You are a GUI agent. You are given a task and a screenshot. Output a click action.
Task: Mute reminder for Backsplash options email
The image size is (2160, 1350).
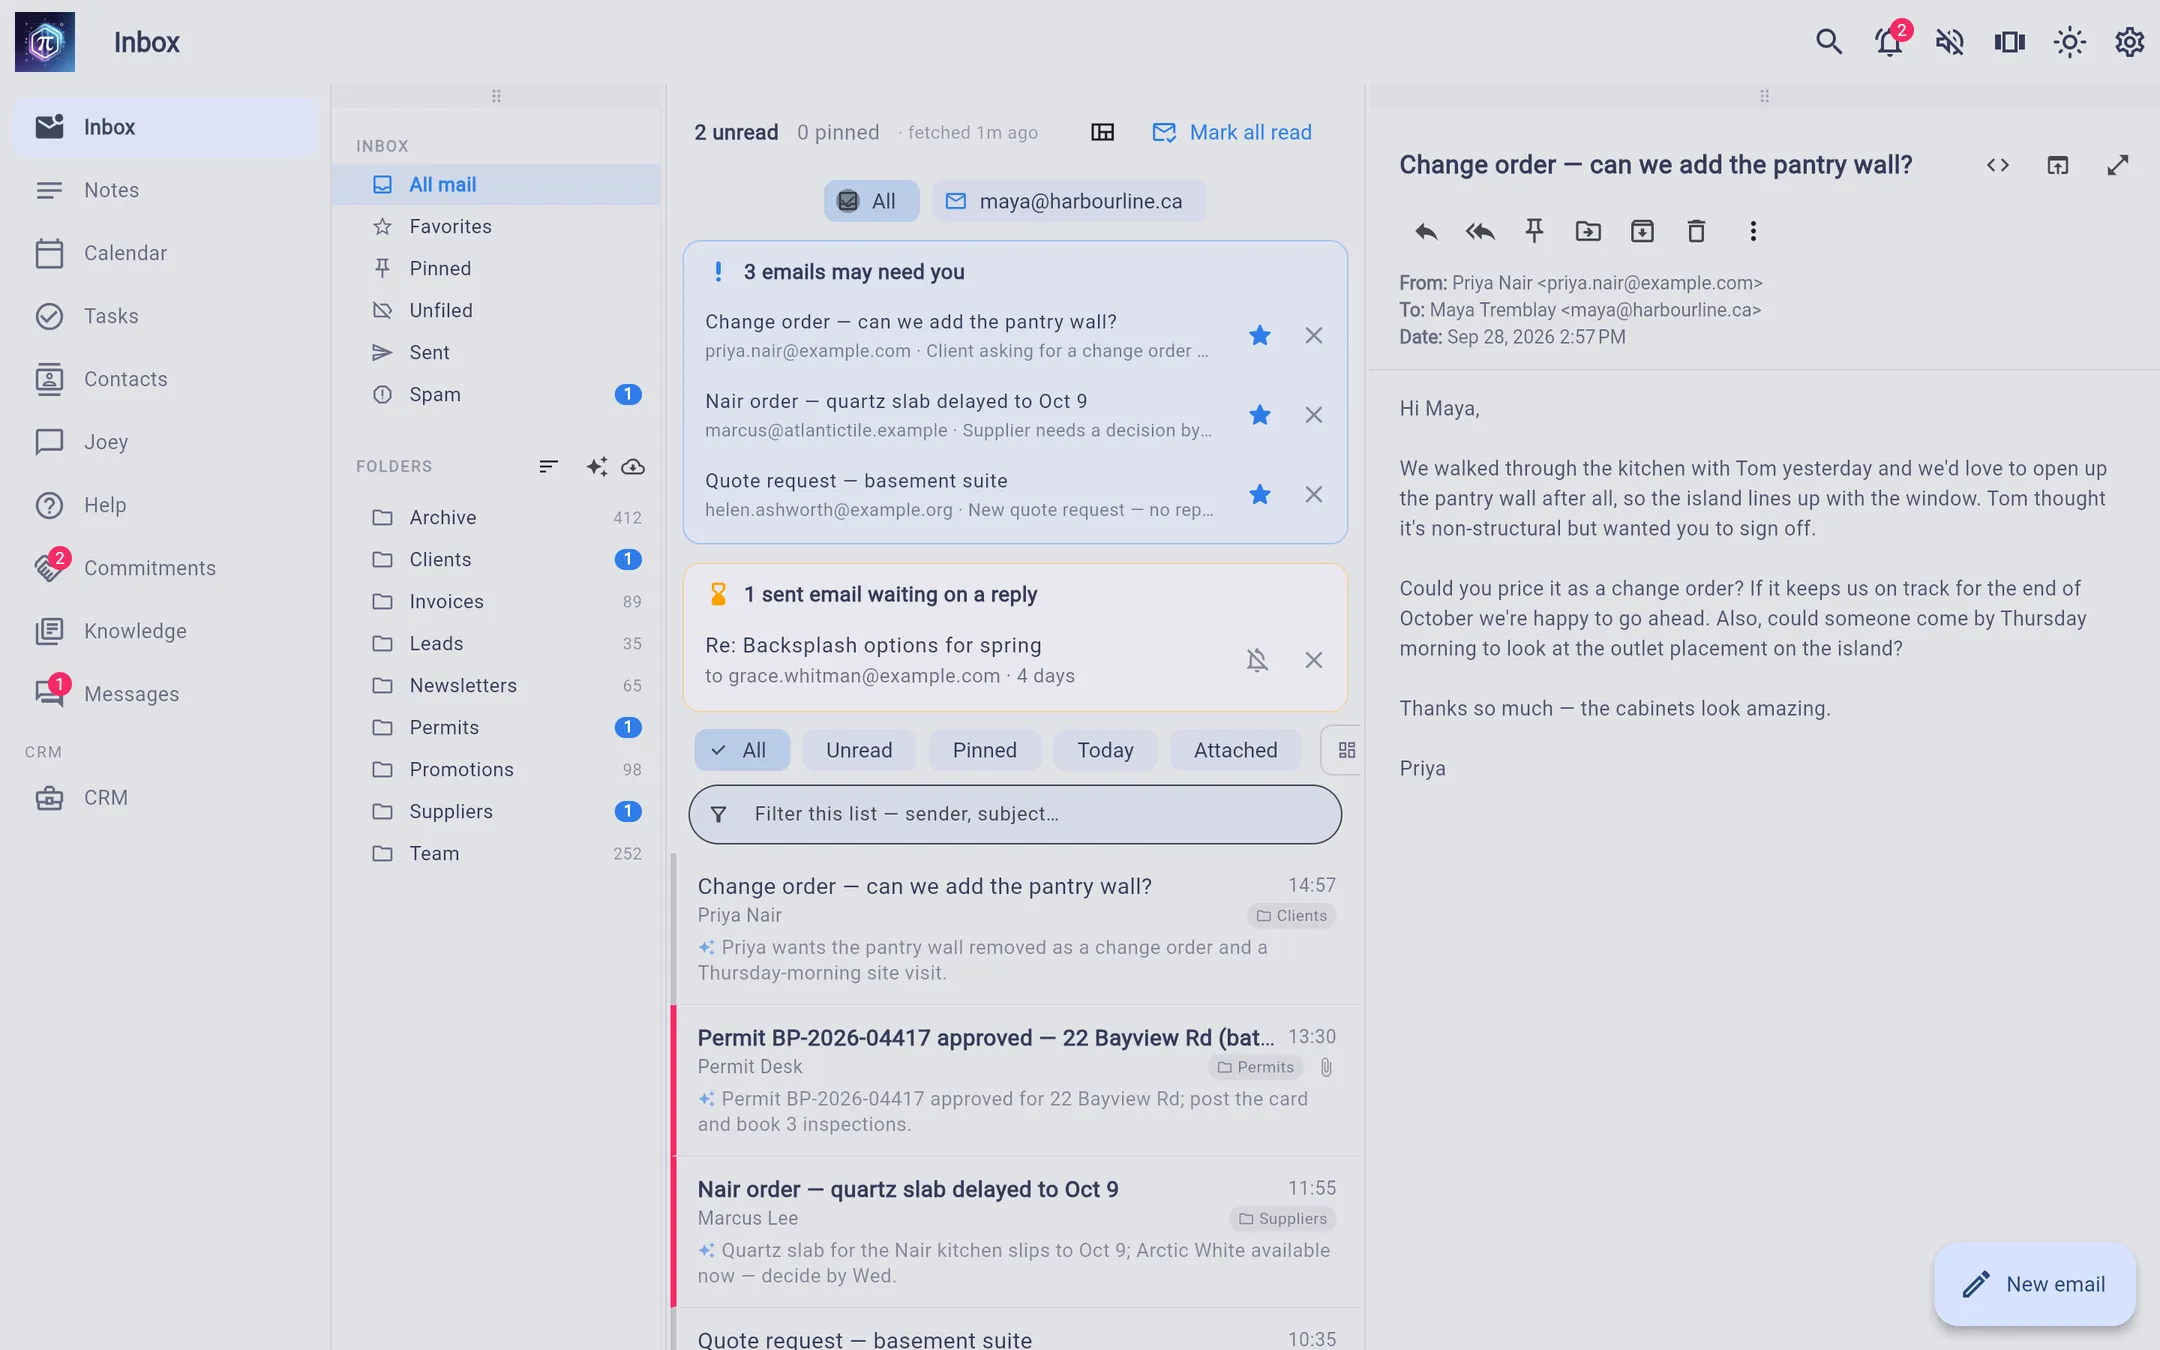[x=1258, y=660]
